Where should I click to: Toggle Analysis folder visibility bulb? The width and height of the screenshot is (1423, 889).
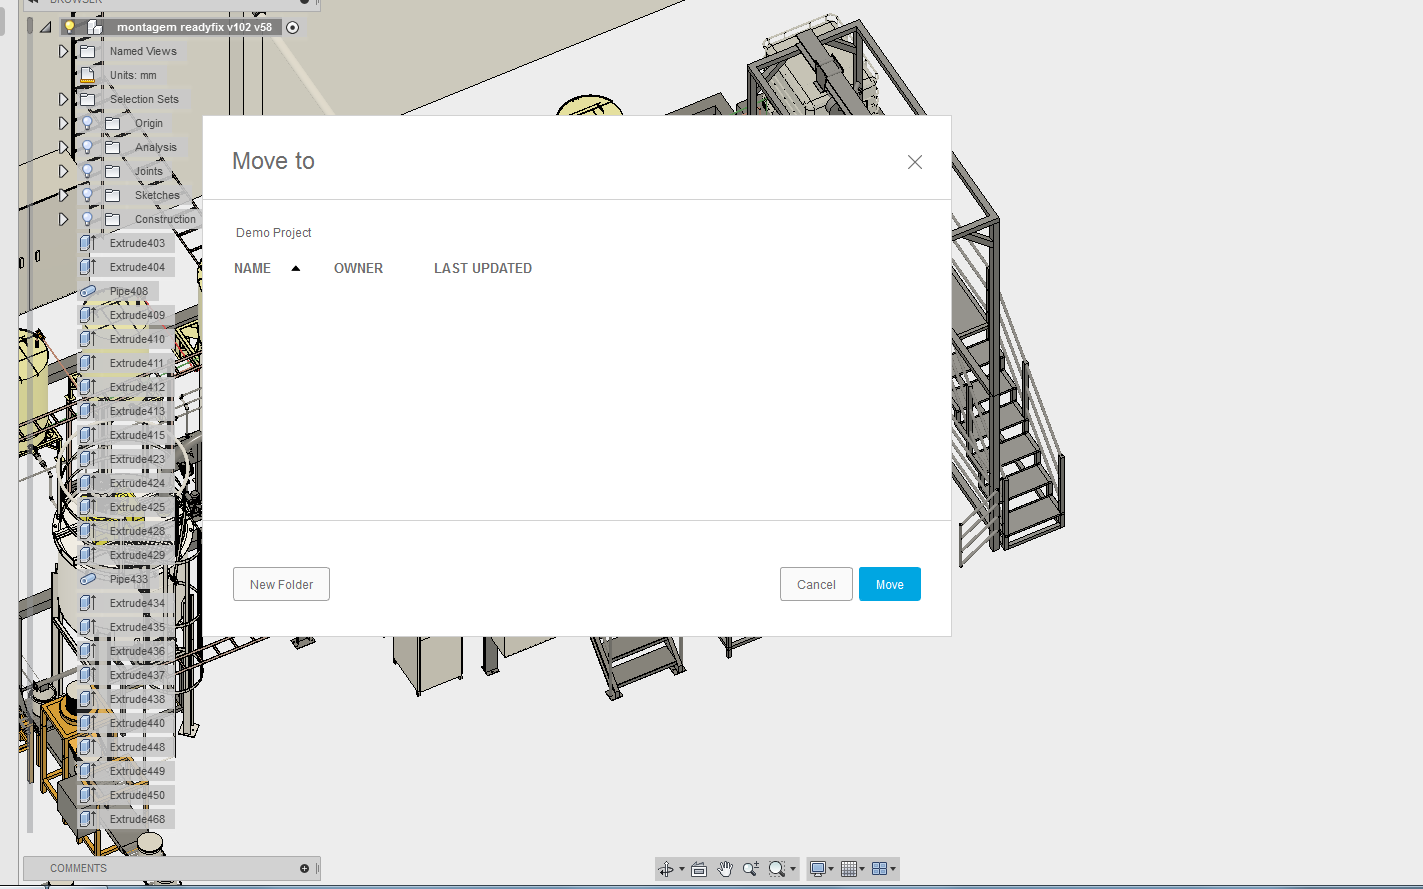(88, 147)
